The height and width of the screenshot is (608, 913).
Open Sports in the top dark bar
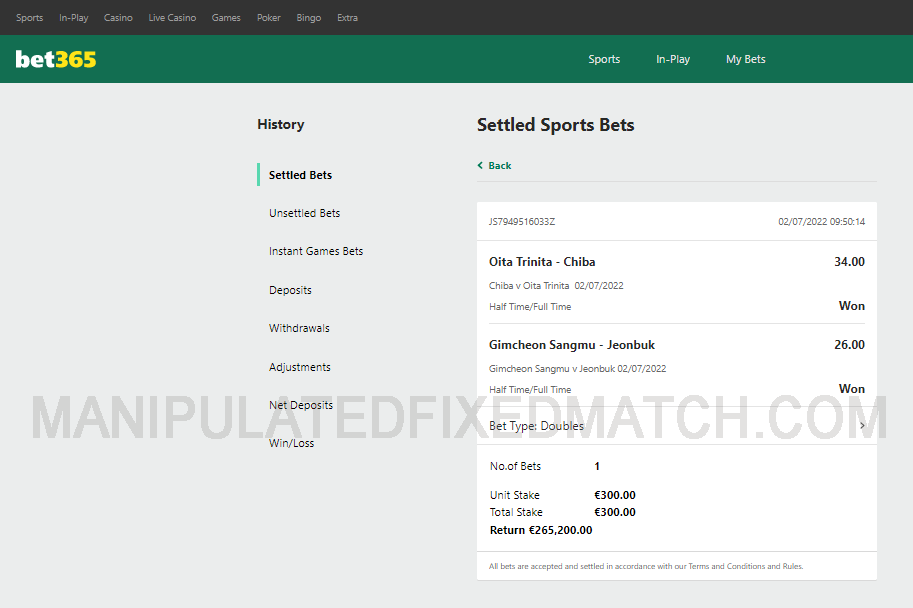(x=29, y=18)
